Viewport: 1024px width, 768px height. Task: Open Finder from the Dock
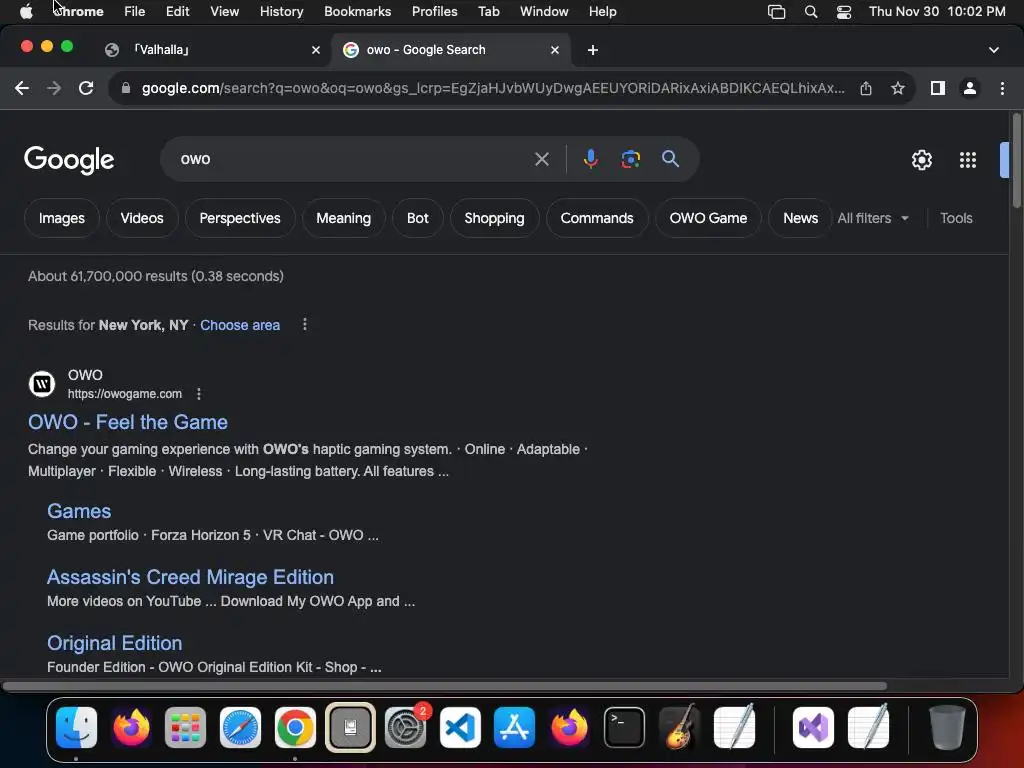click(76, 728)
